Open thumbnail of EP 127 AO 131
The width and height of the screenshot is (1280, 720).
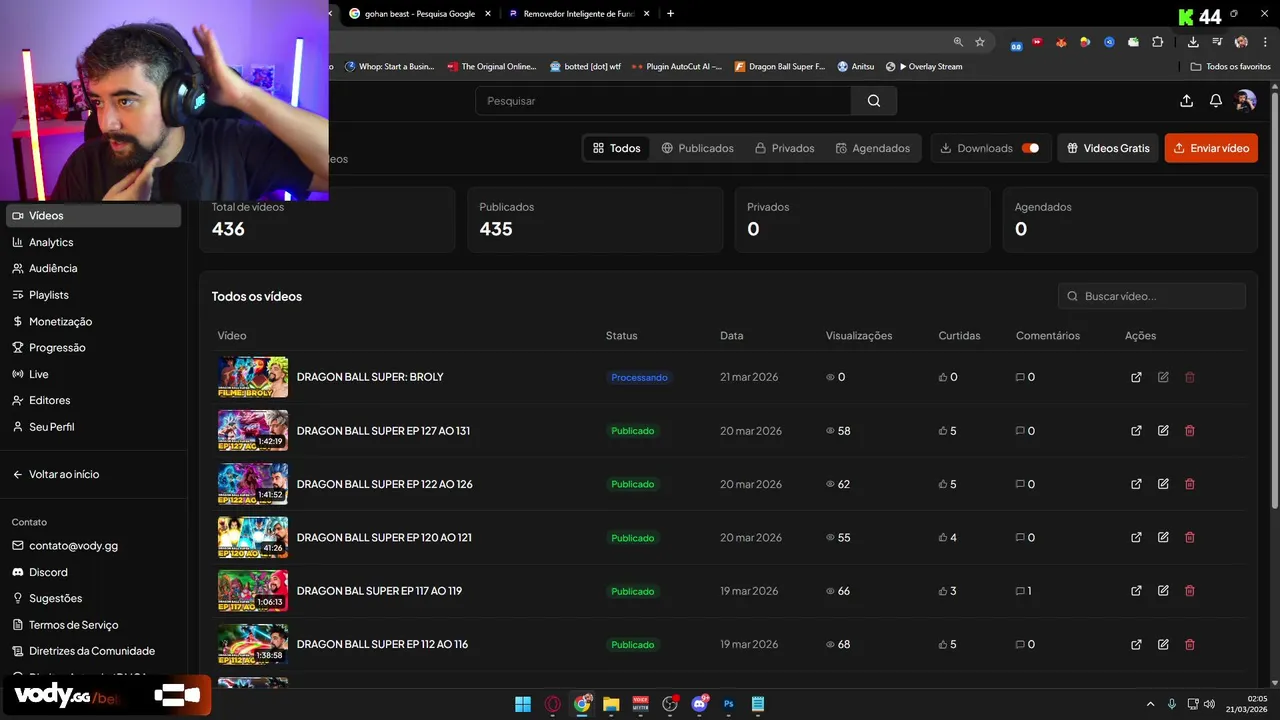coord(253,431)
